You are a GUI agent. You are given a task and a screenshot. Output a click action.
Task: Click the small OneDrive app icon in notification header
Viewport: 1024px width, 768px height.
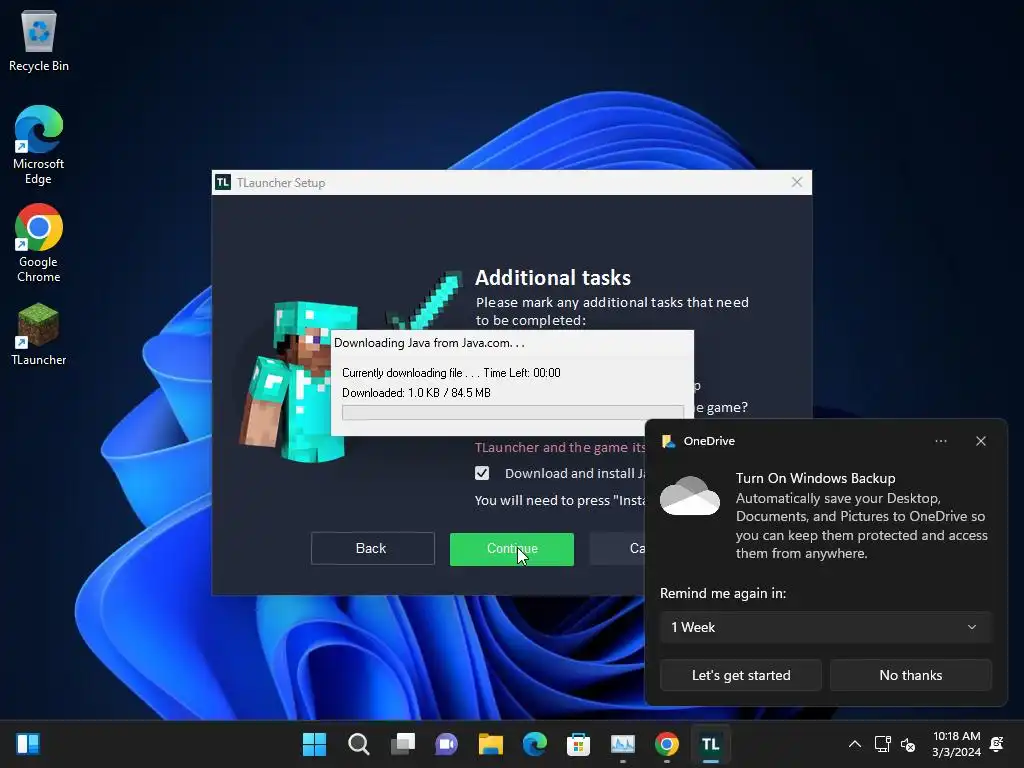[668, 441]
